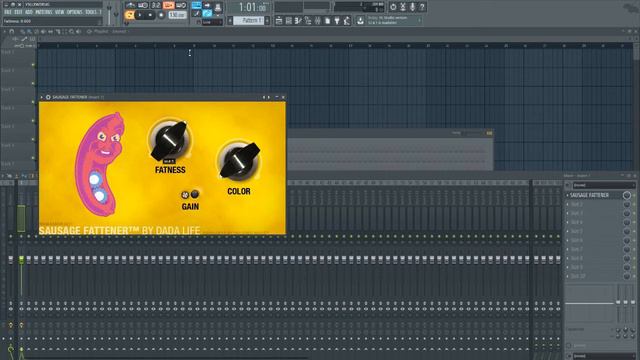
Task: Open the EDIT menu
Action: pos(18,12)
